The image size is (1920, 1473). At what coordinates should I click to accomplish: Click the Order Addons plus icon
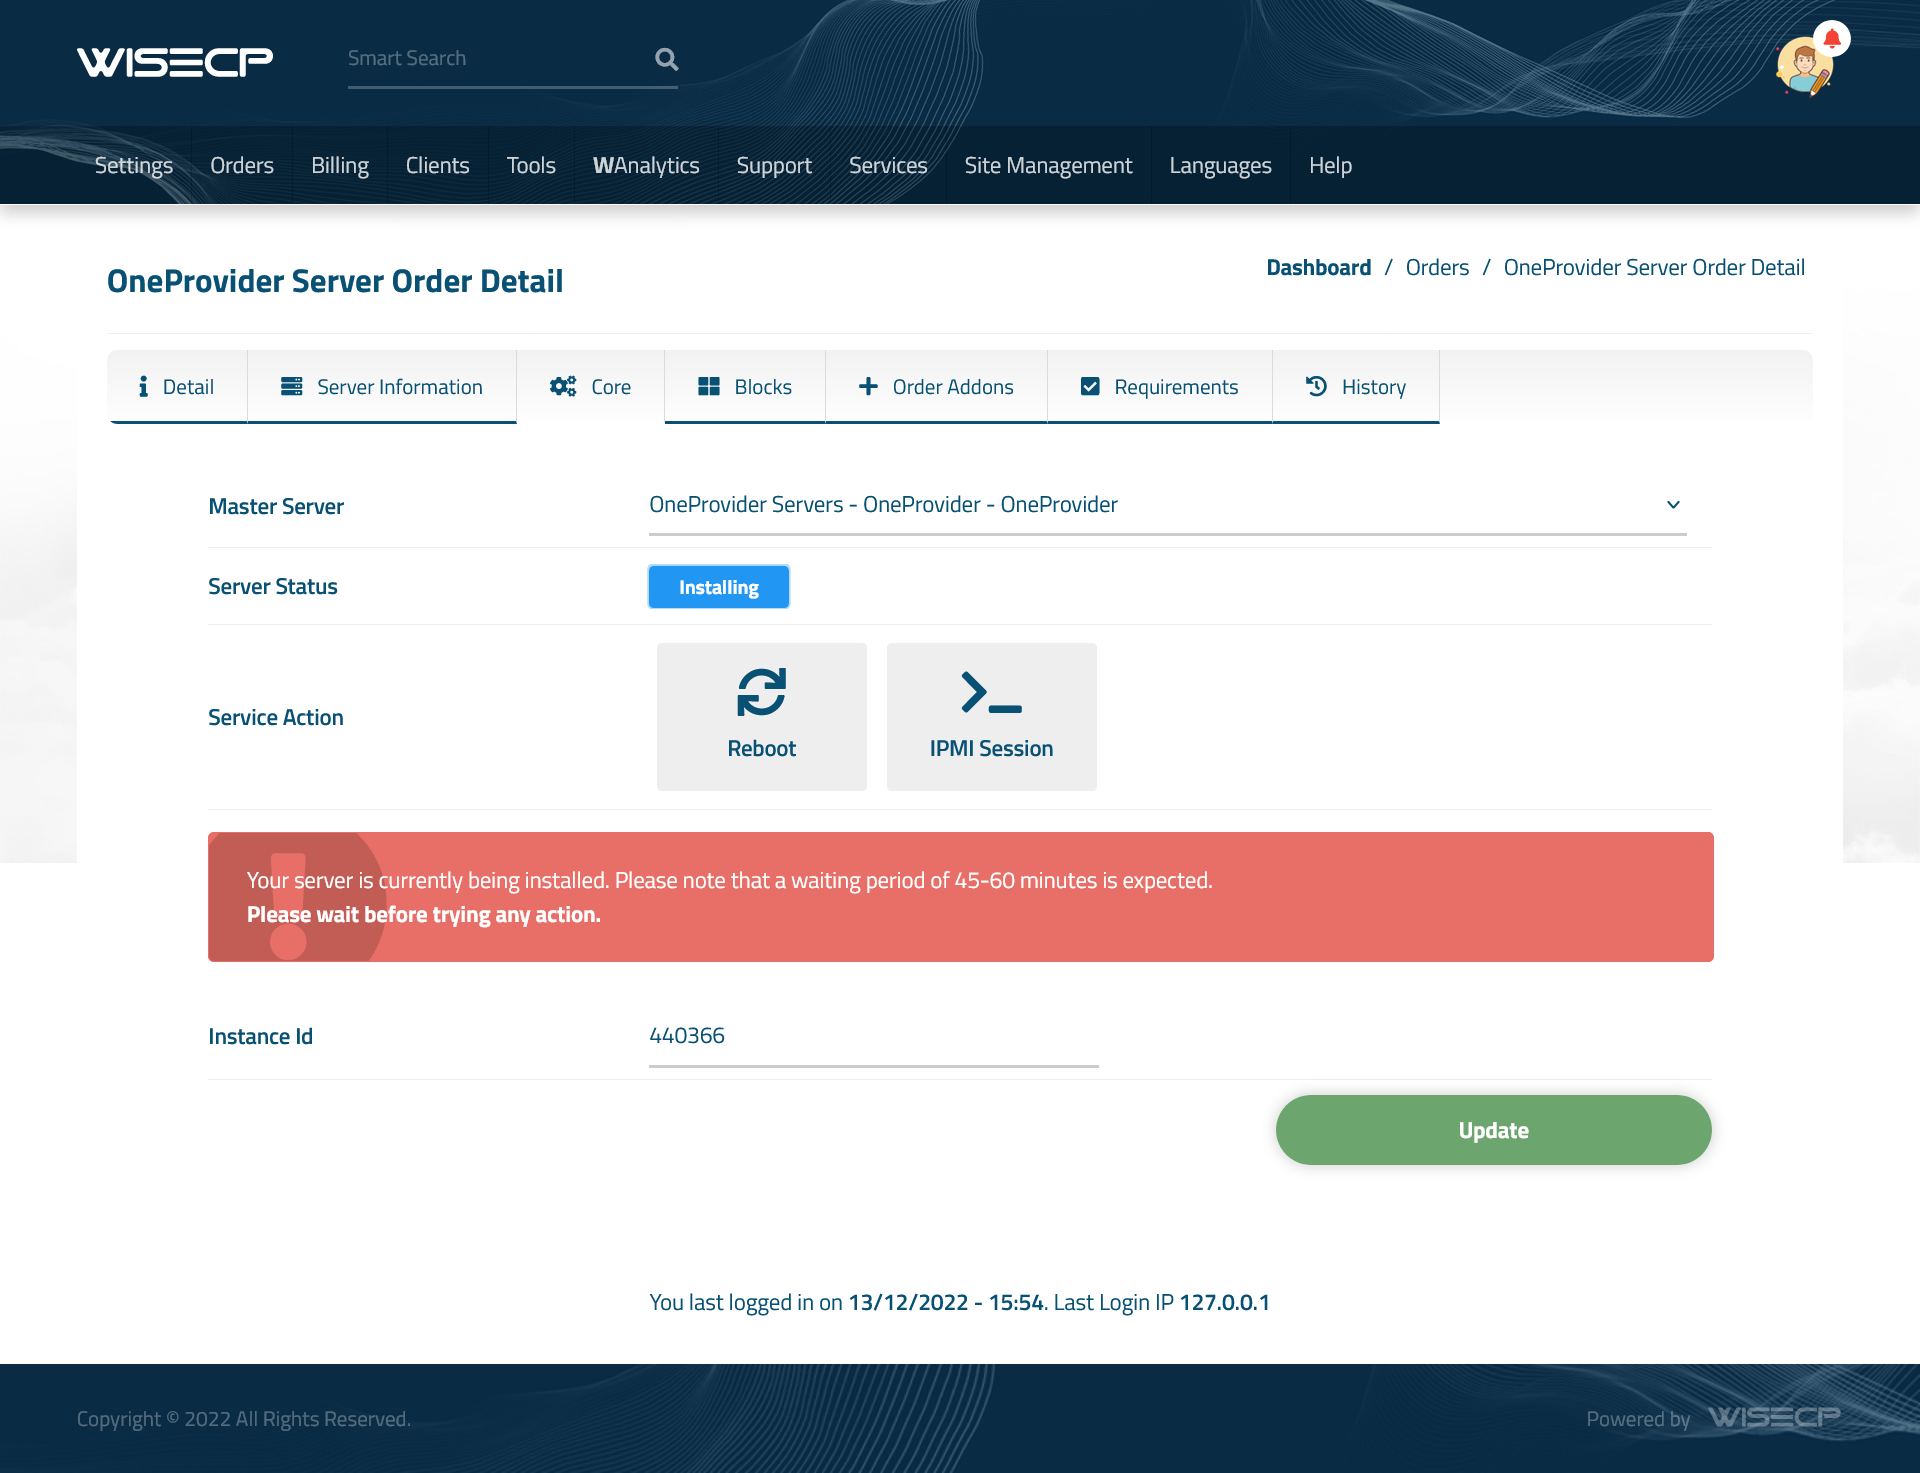pyautogui.click(x=868, y=387)
